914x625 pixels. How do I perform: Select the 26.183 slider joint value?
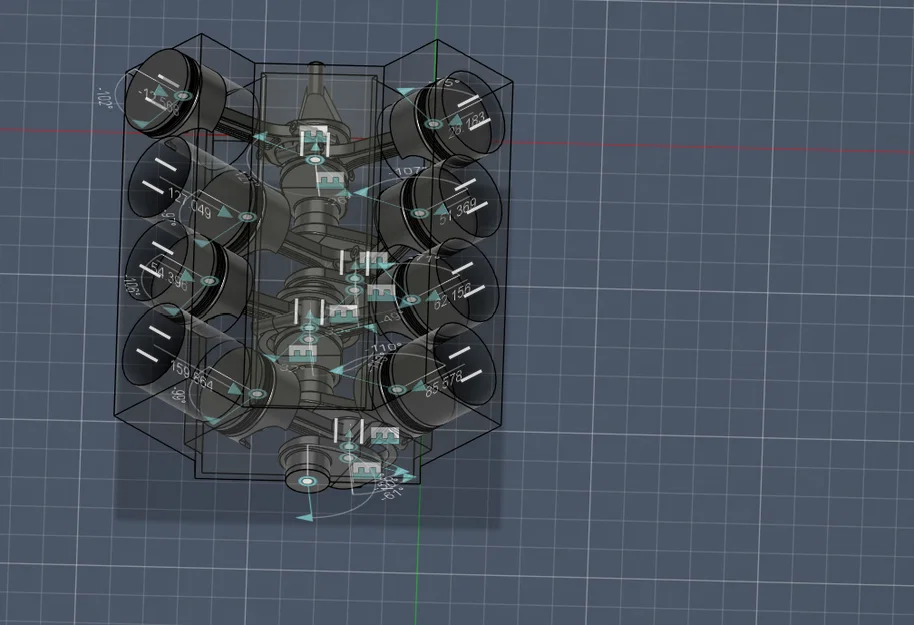pos(467,125)
